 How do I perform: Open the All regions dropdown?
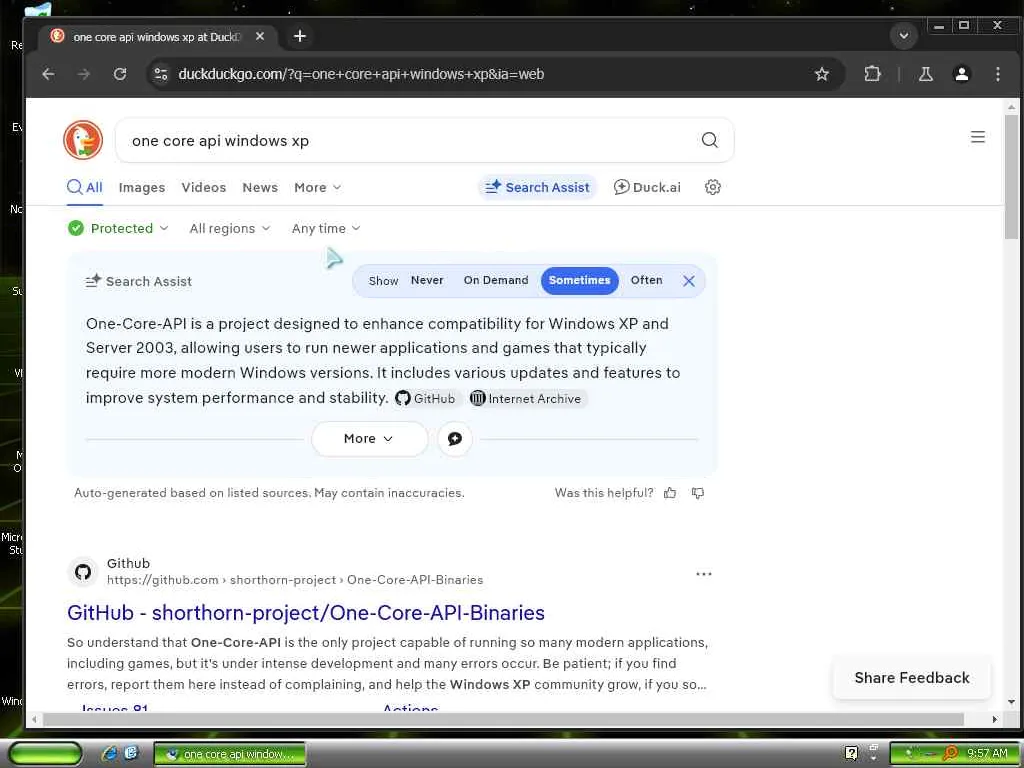(x=230, y=229)
